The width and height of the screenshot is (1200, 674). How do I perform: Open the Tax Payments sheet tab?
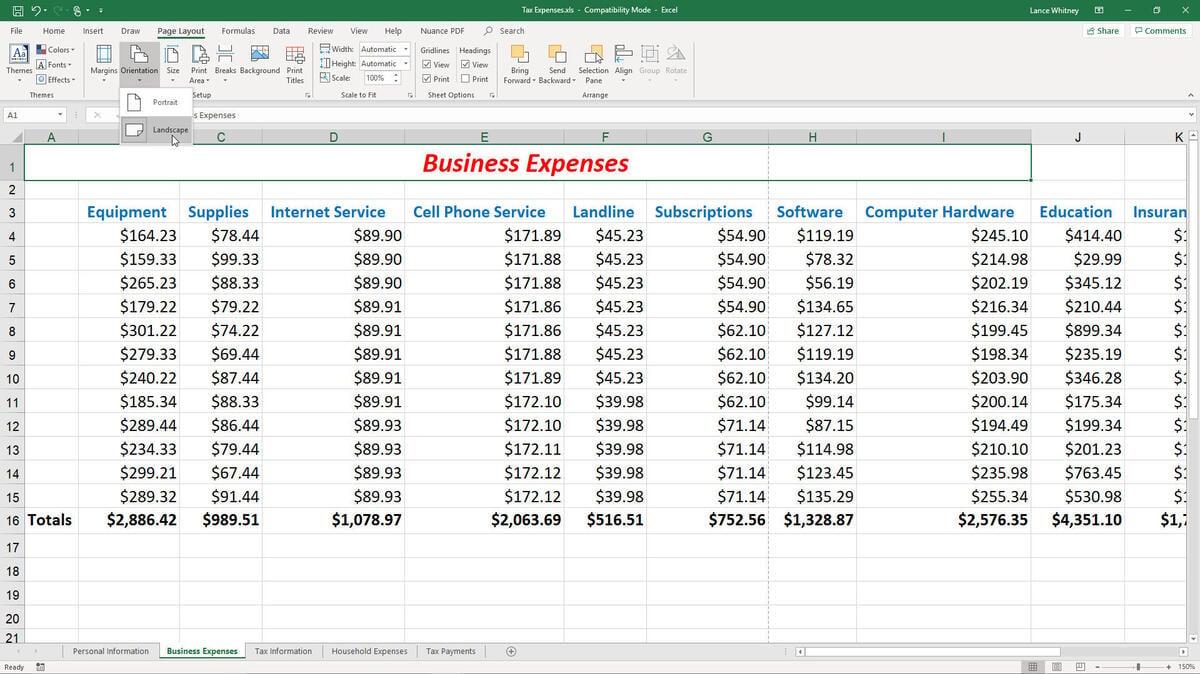[x=450, y=651]
